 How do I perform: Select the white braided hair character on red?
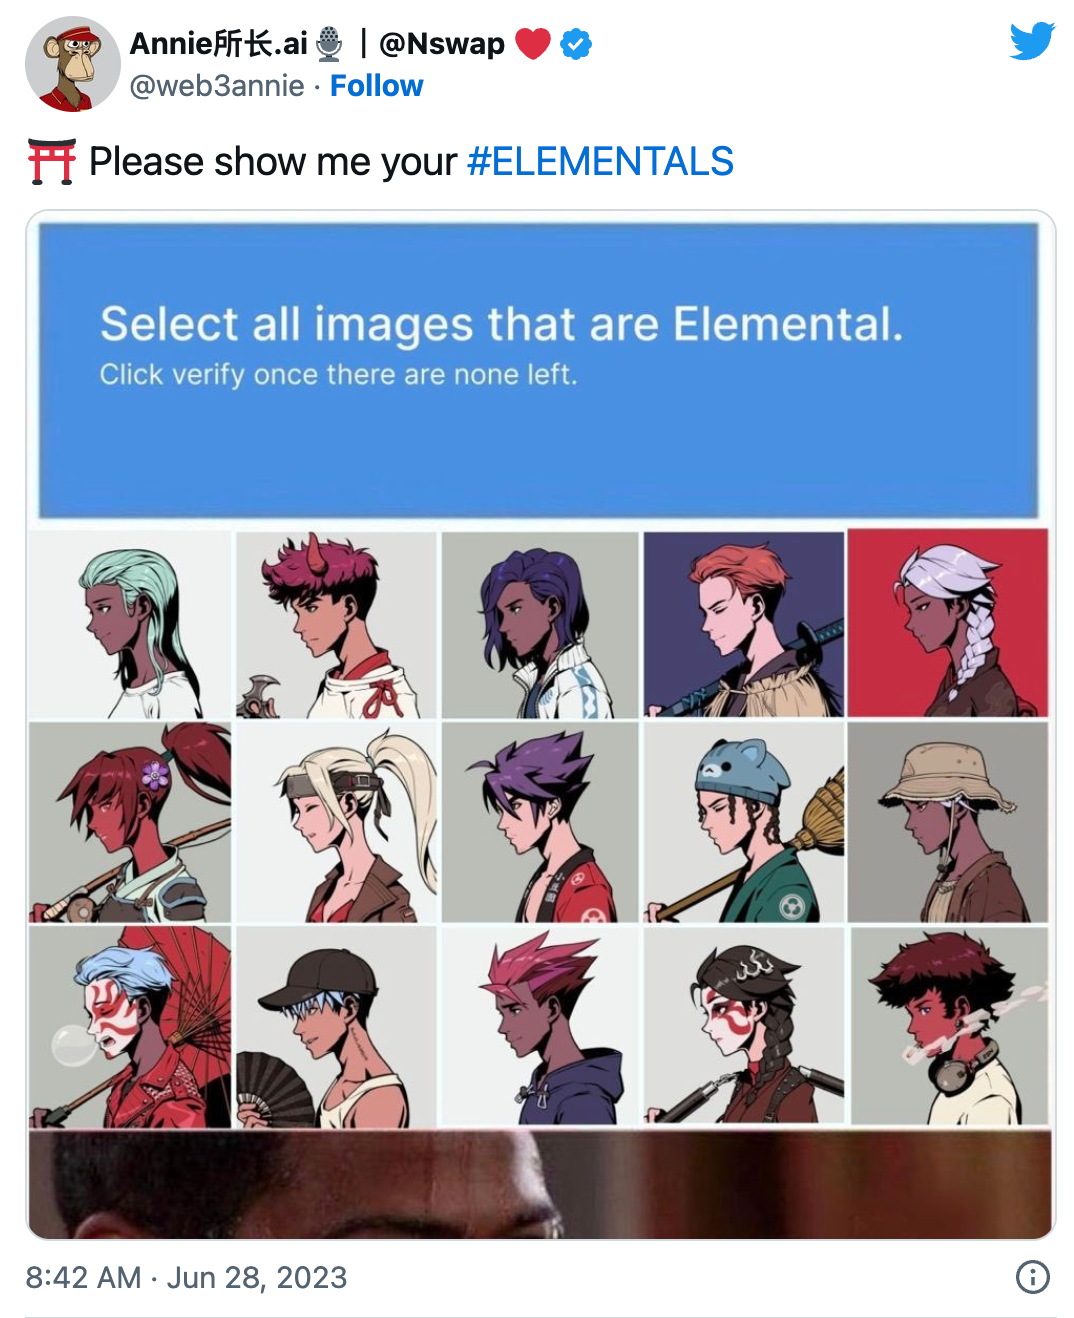pyautogui.click(x=948, y=623)
